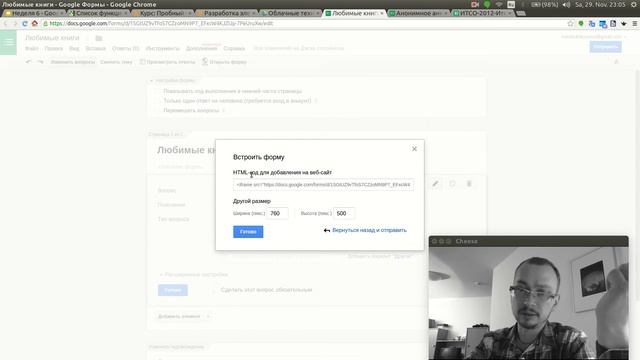Click pencil edit icon on question
This screenshot has width=640, height=360.
[436, 184]
